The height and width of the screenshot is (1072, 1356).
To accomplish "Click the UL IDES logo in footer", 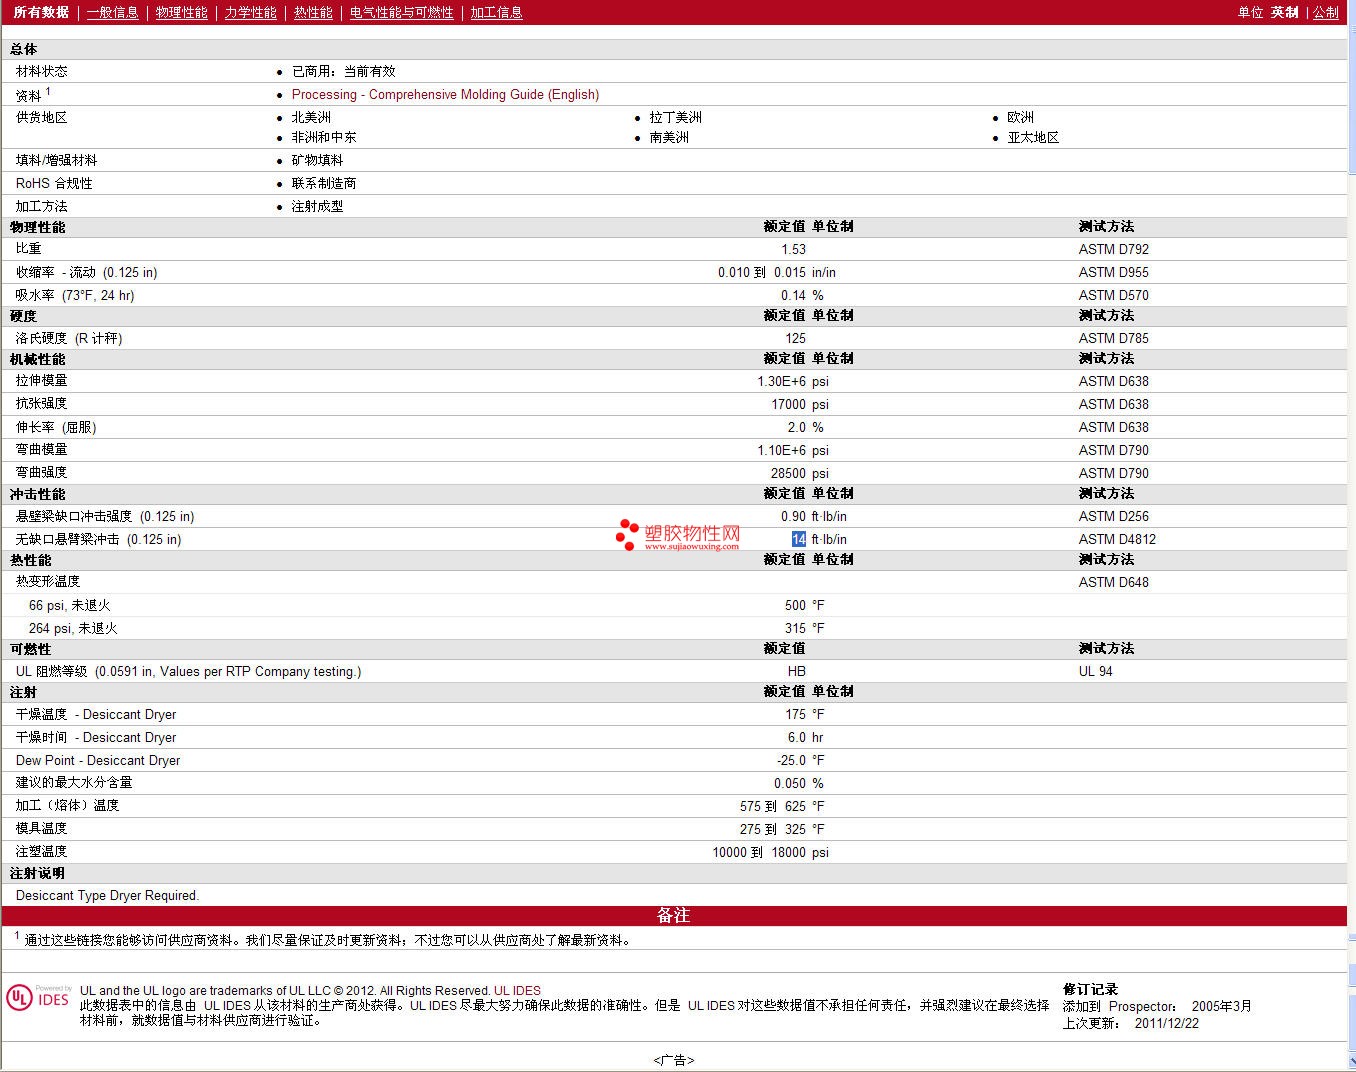I will point(38,997).
